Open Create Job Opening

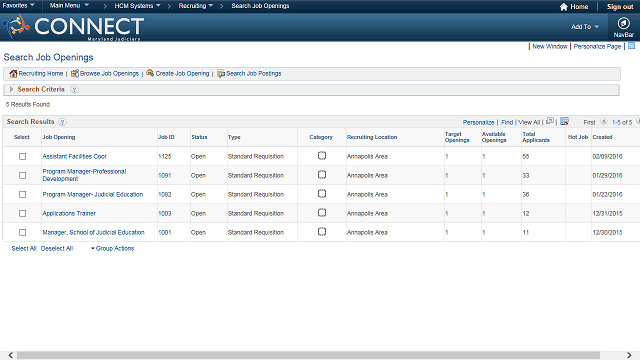pyautogui.click(x=178, y=73)
